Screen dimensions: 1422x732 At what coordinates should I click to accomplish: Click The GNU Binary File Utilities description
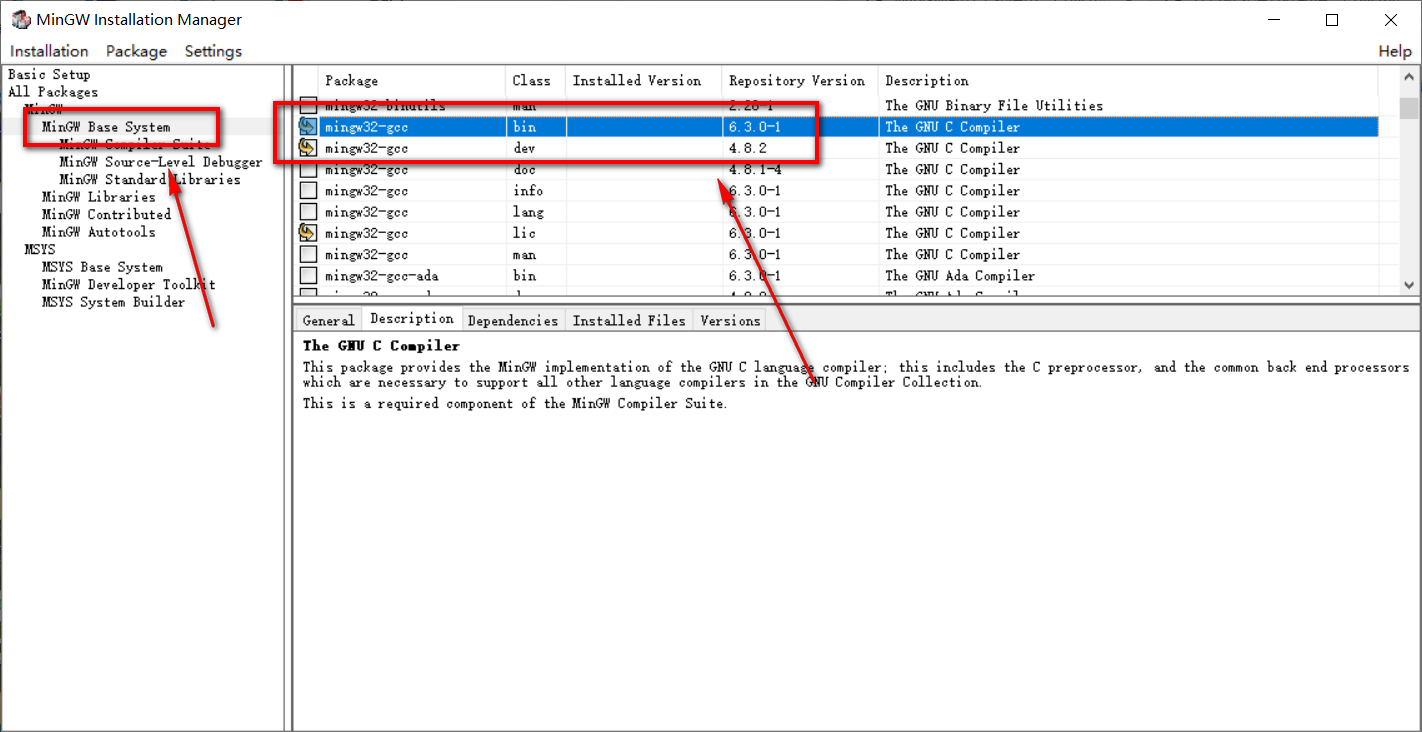pos(994,105)
